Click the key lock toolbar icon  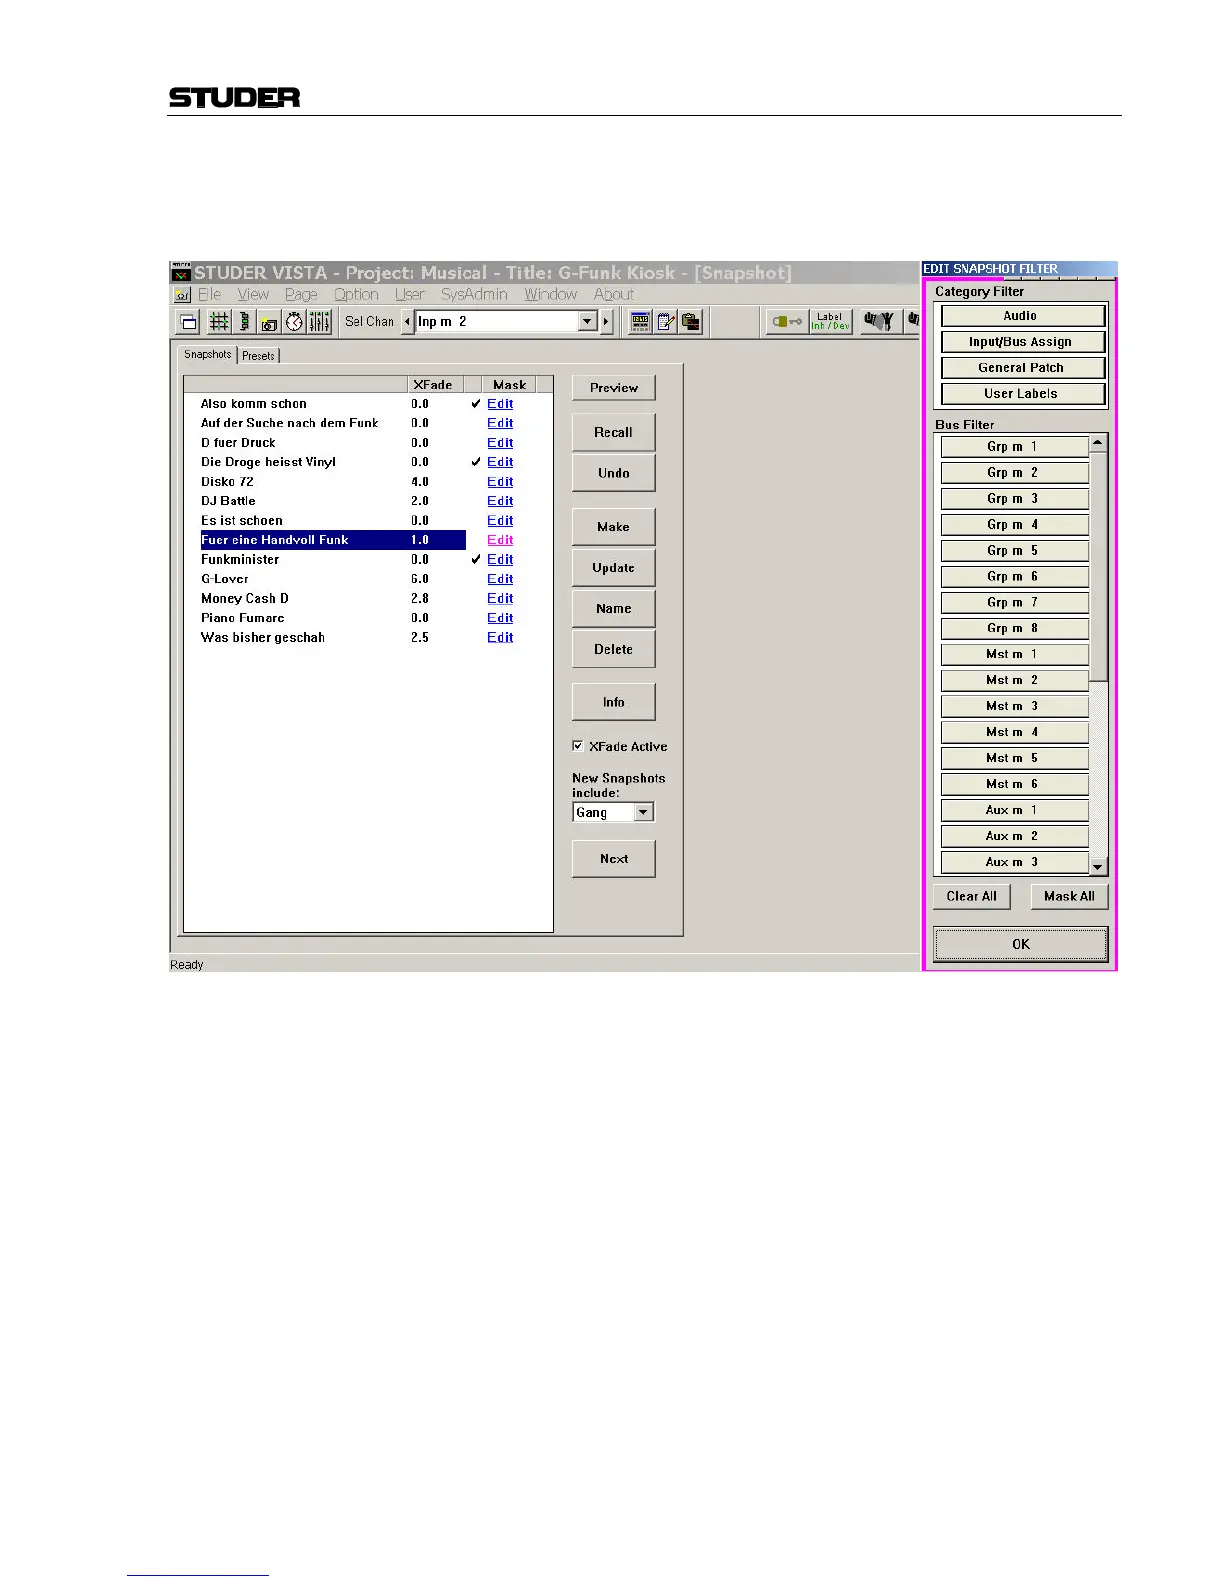coord(787,322)
